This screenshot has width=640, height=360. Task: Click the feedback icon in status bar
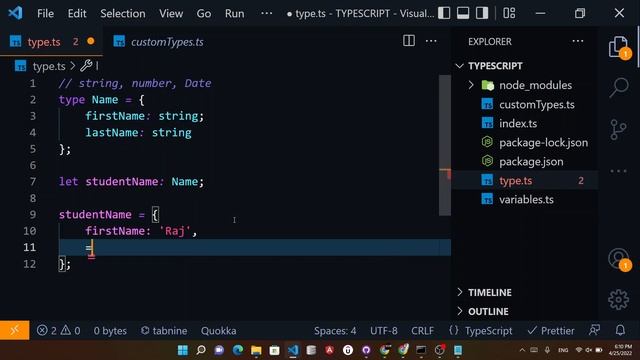(595, 330)
